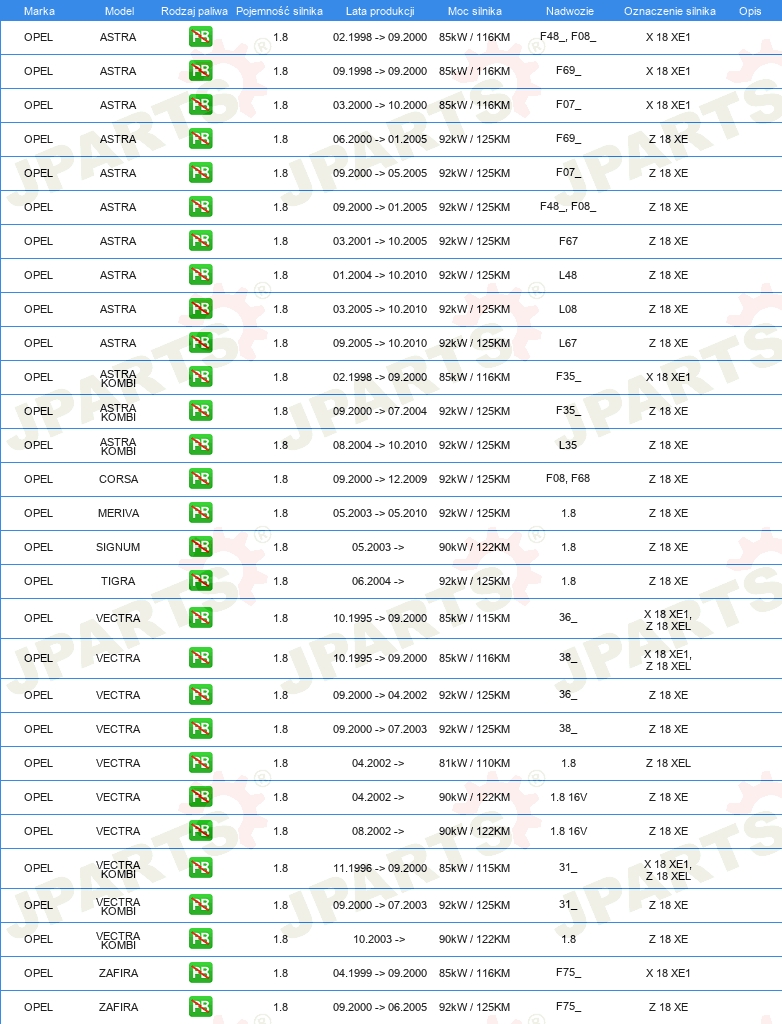Click fuel icon in VECTRA 10.1995 38_ row
The width and height of the screenshot is (782, 1024).
tap(201, 658)
